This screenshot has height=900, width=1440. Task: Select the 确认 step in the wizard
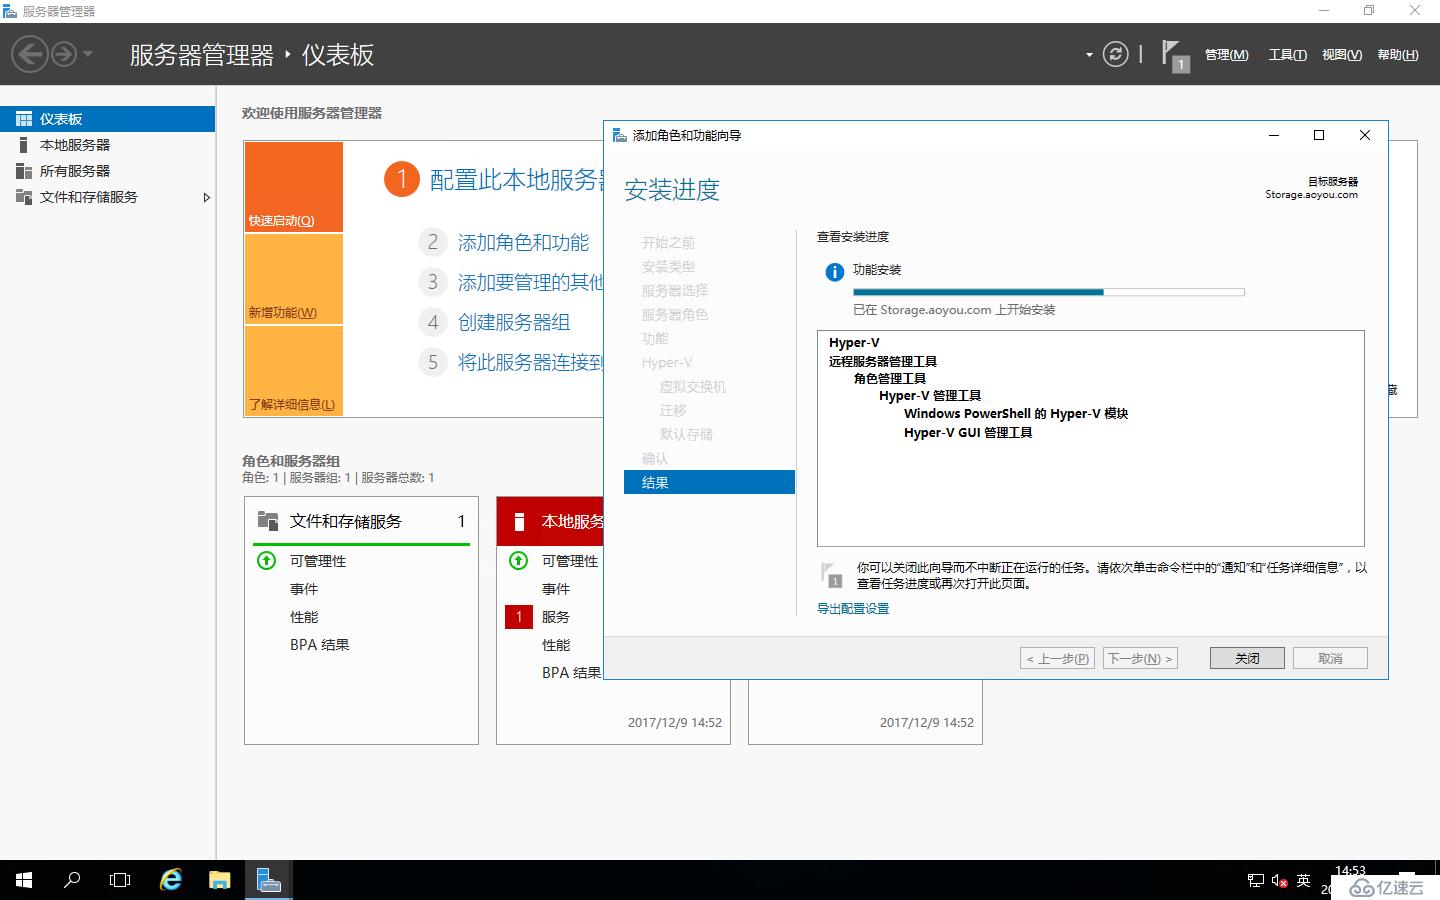point(655,458)
